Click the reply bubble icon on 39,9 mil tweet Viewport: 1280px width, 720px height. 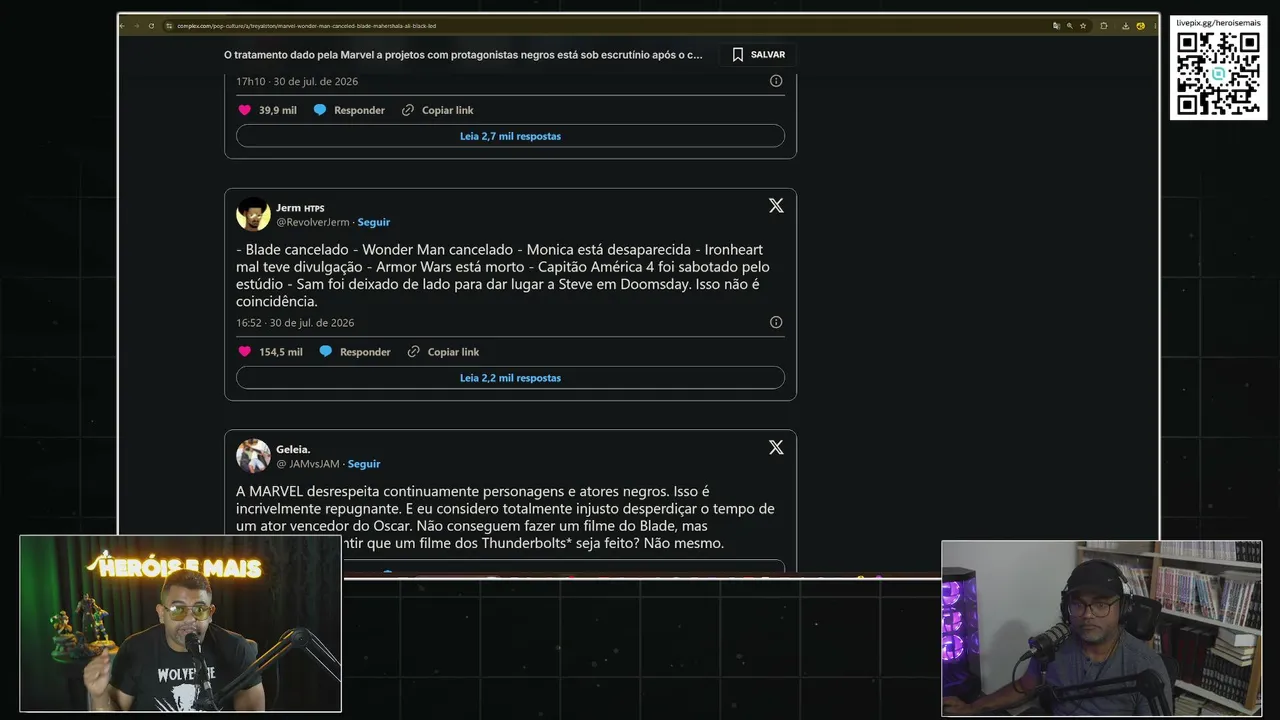[x=320, y=110]
